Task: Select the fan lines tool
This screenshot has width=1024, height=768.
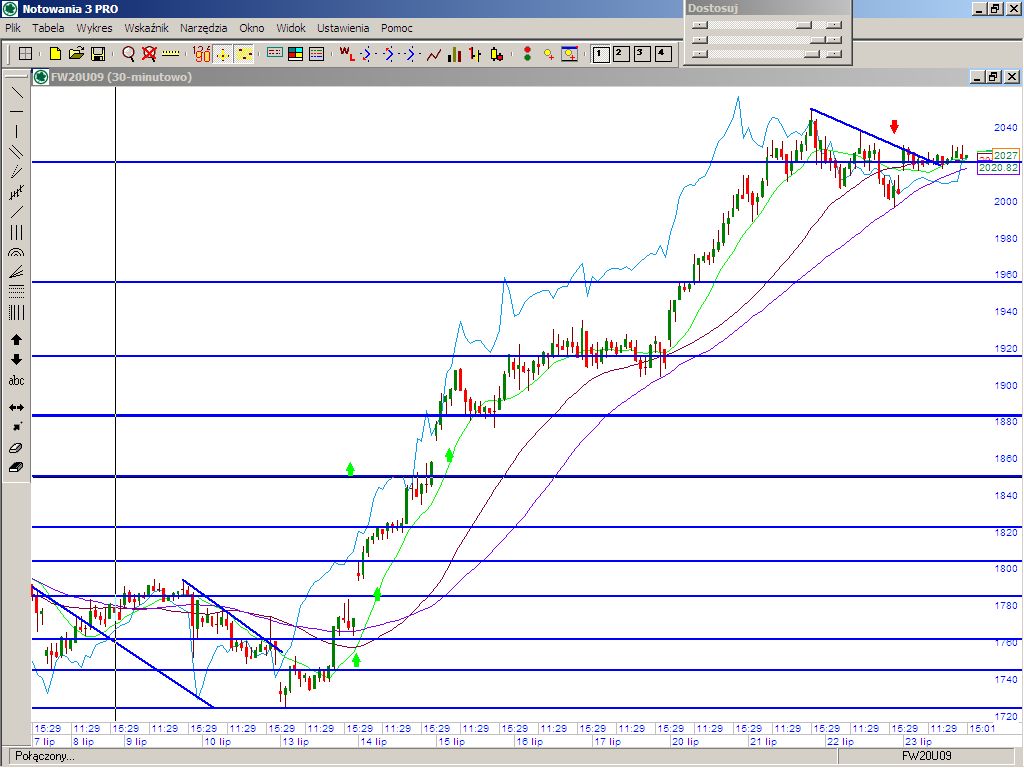Action: 16,272
